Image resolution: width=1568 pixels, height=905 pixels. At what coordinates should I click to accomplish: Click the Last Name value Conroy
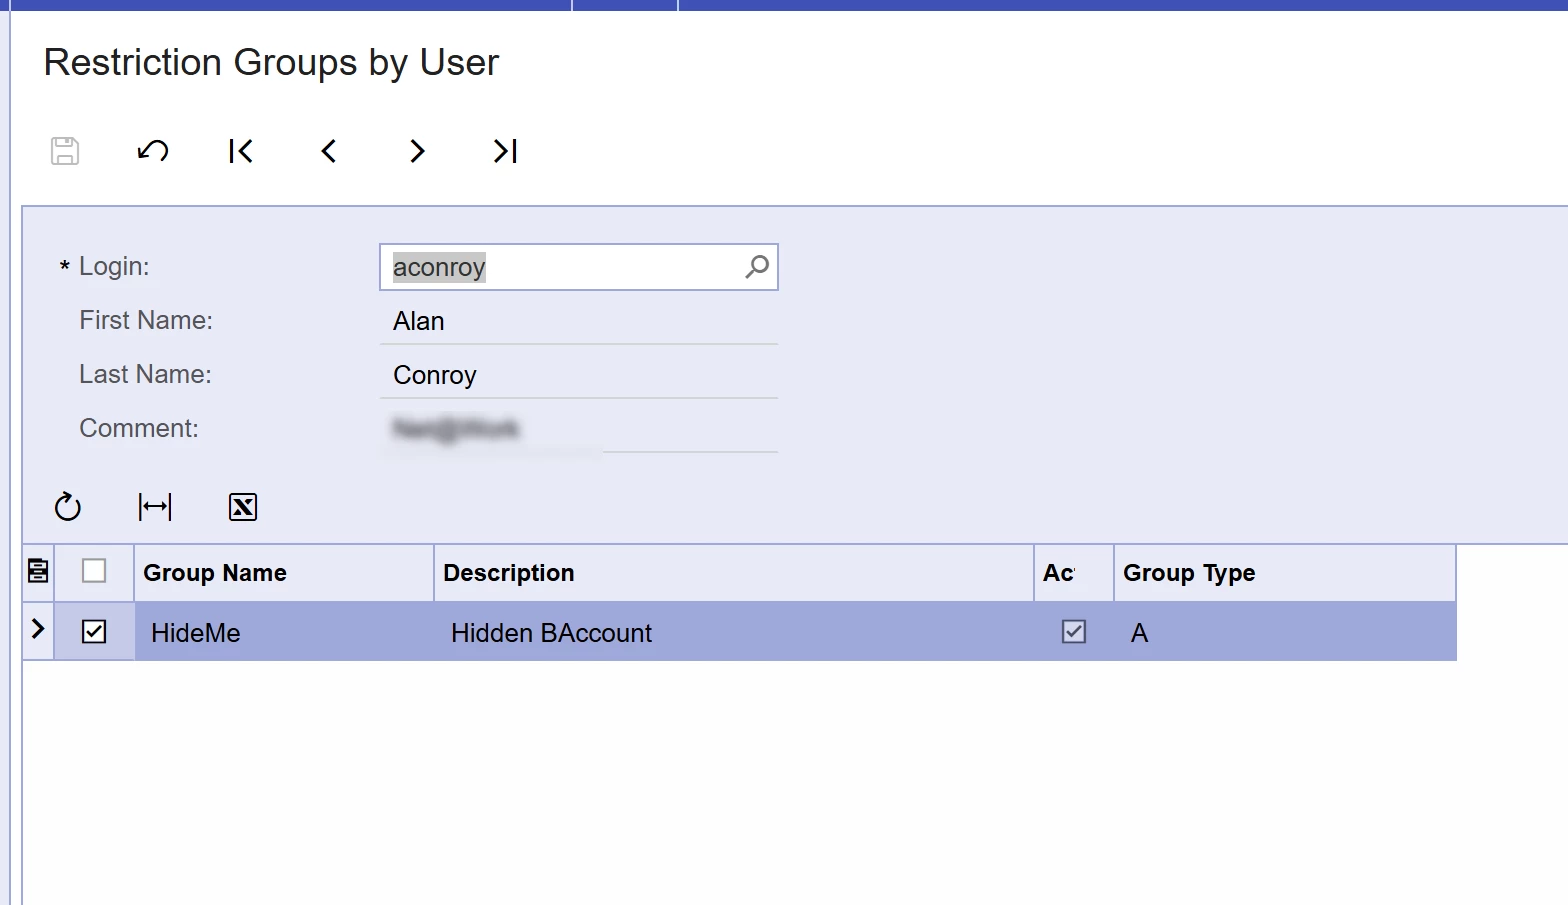click(435, 375)
